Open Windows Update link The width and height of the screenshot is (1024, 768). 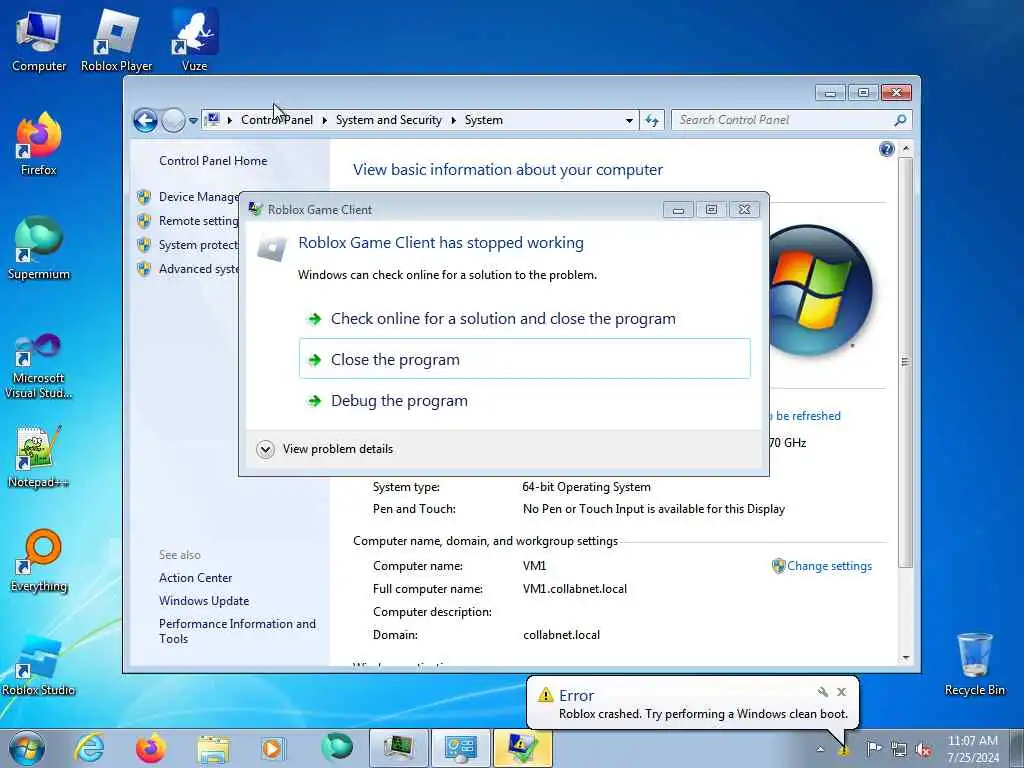tap(204, 601)
